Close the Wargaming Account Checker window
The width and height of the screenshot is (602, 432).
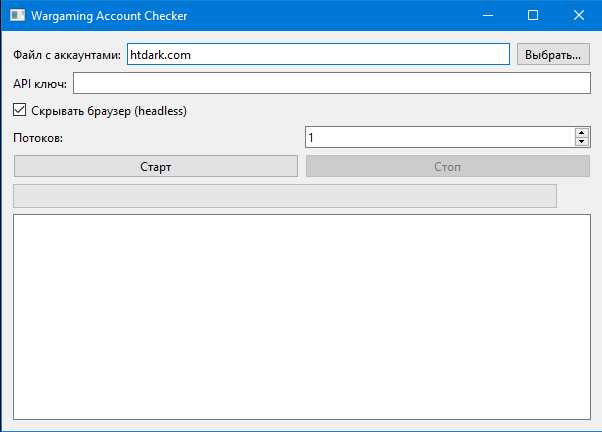pyautogui.click(x=579, y=15)
